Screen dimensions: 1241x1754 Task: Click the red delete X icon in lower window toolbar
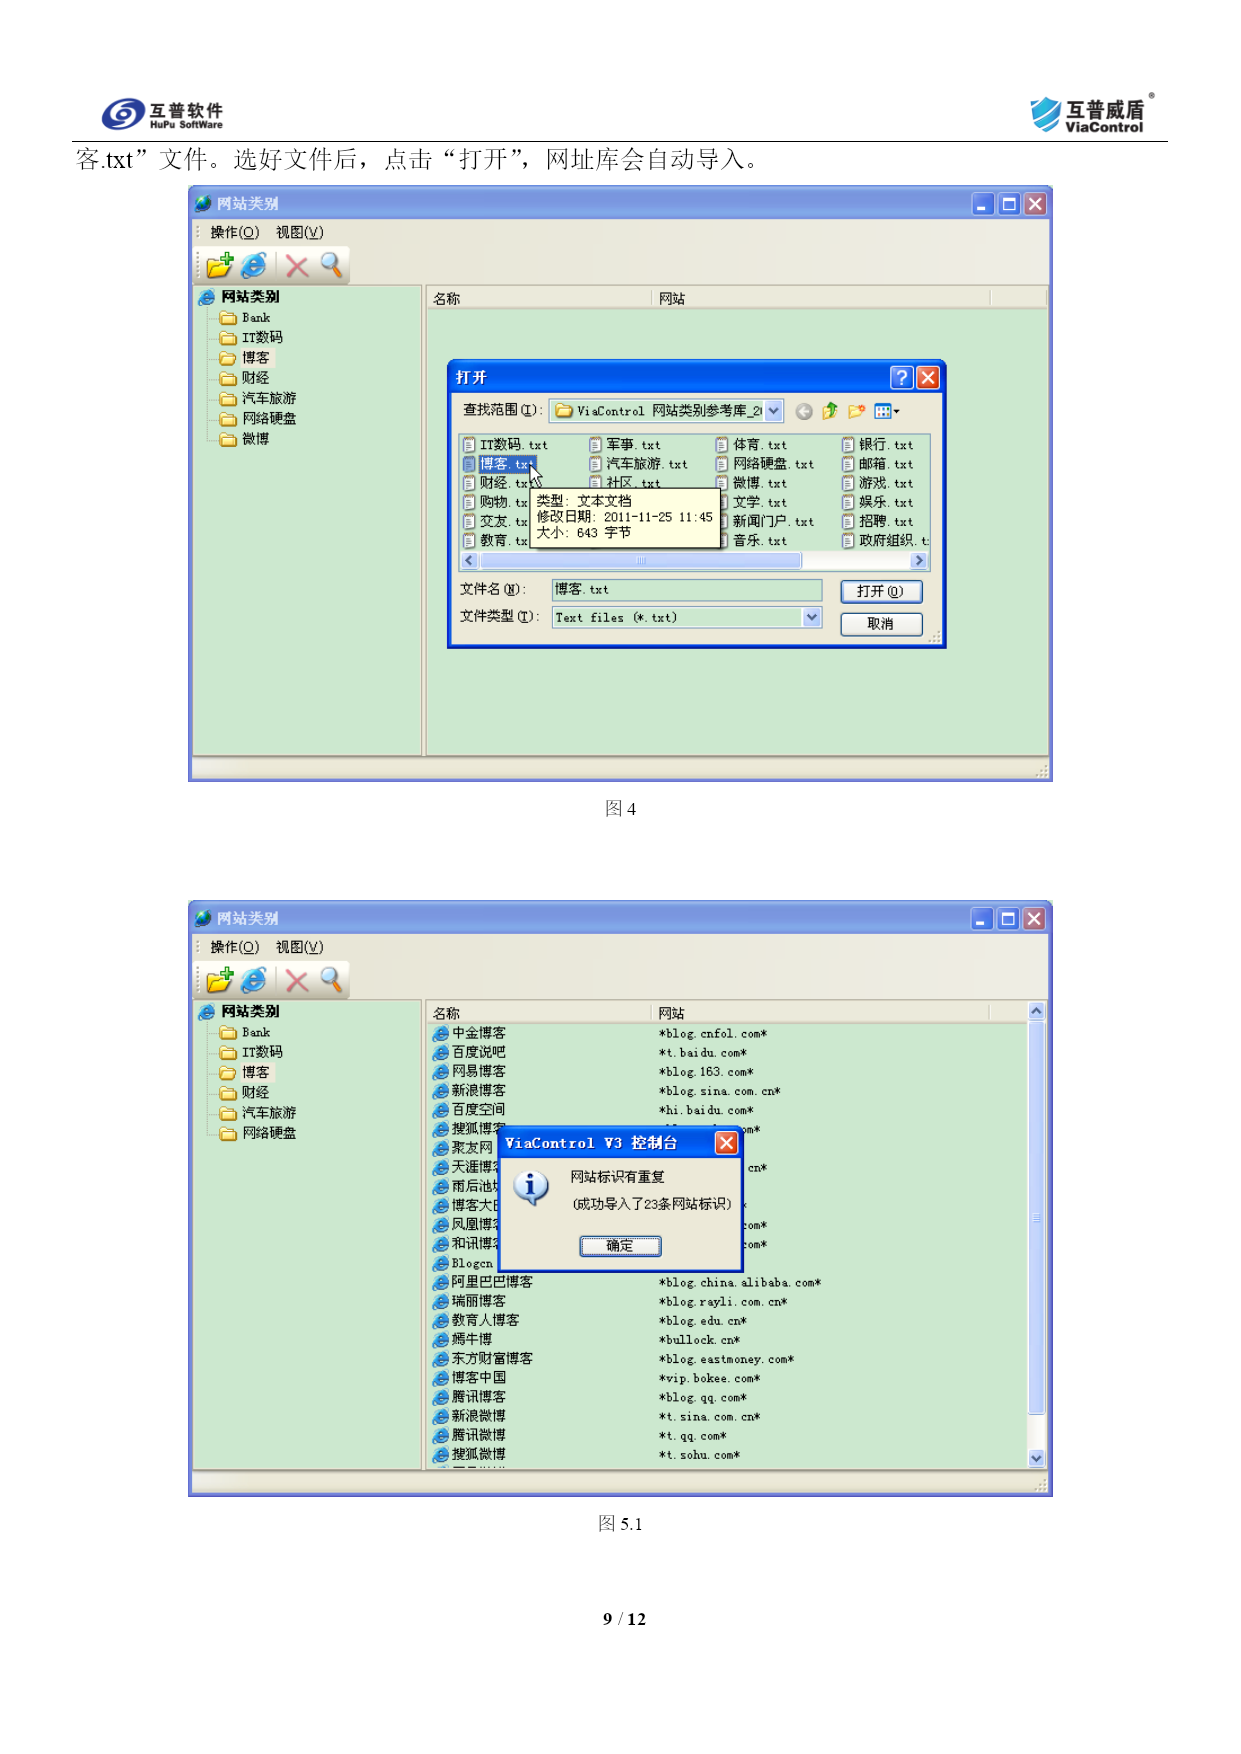coord(297,981)
